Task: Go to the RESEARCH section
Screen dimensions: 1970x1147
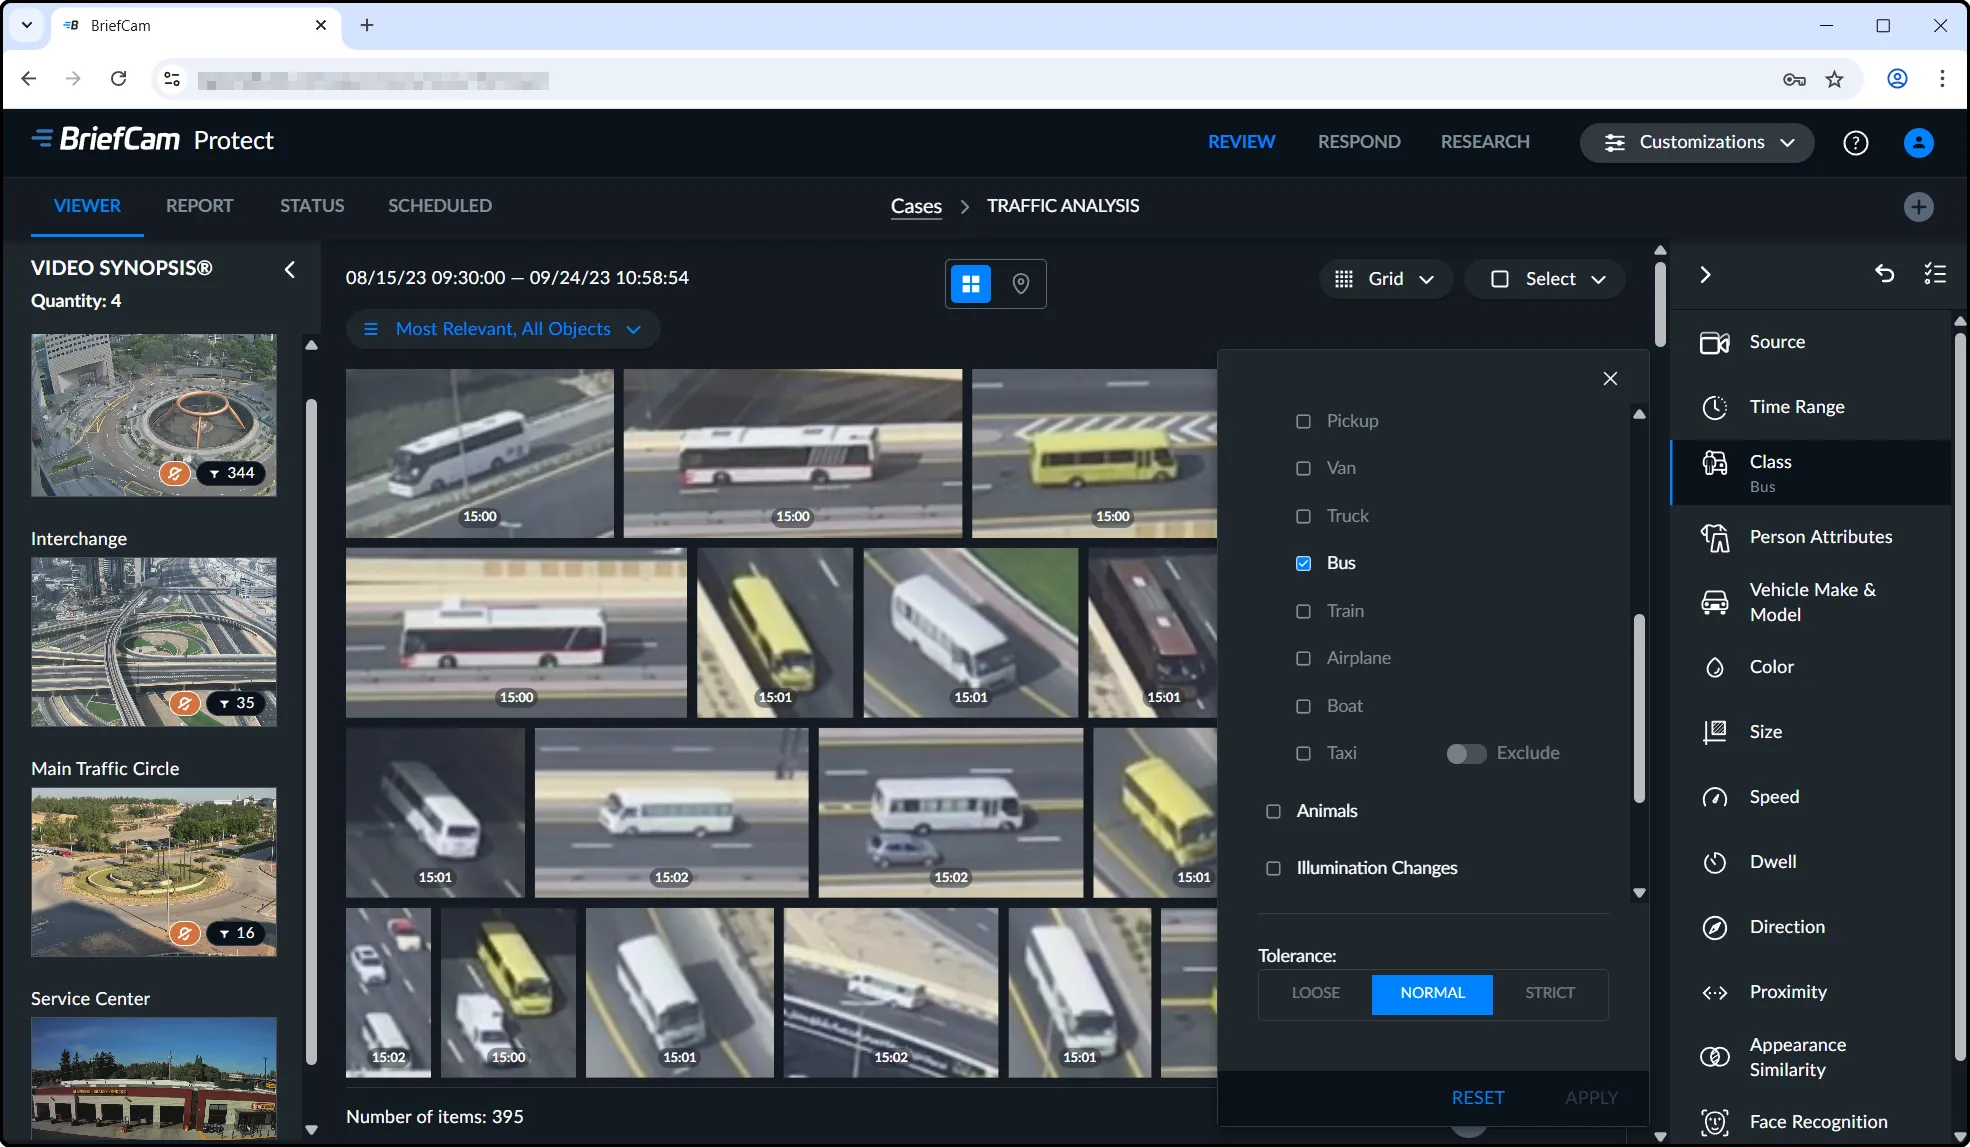Action: pos(1484,142)
